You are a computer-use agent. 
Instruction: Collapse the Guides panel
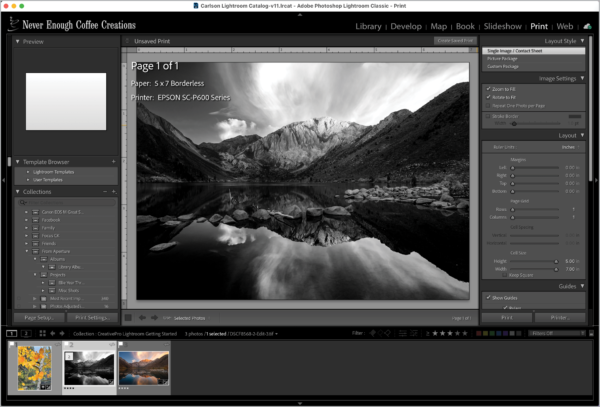click(582, 286)
